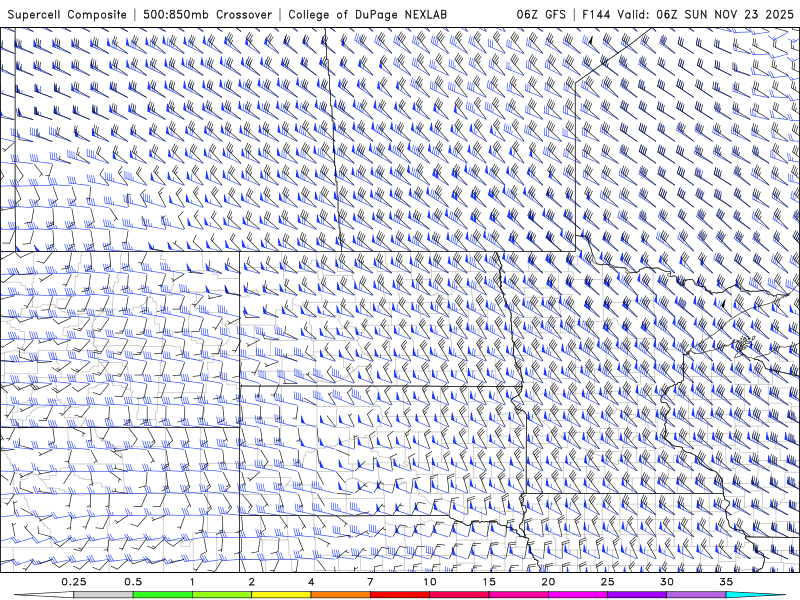Select the hot pink 15–20 color bar segment
Image resolution: width=800 pixels, height=600 pixels.
pyautogui.click(x=518, y=595)
